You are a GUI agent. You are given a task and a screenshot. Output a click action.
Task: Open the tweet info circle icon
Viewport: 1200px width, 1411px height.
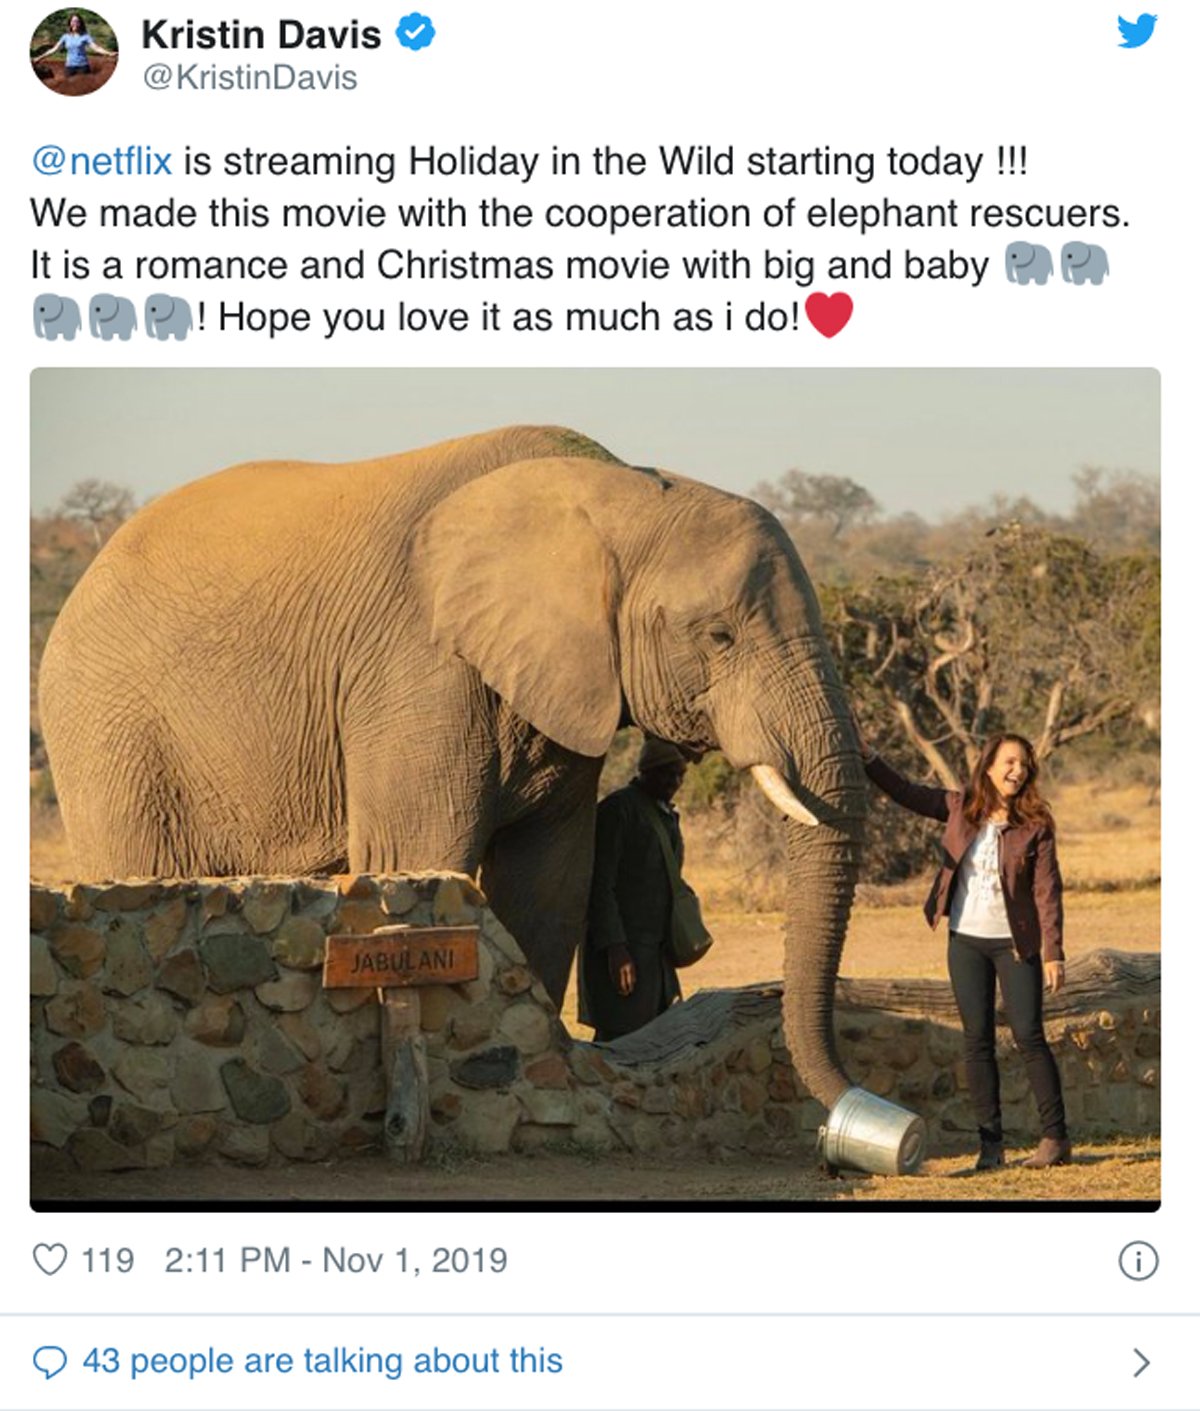[x=1138, y=1261]
